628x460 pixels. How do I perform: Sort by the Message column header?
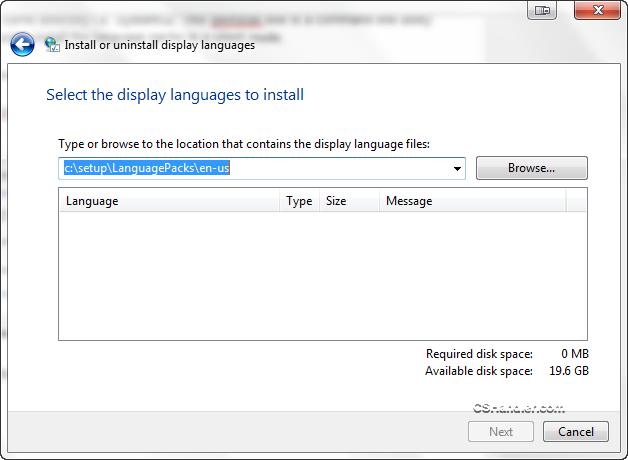pyautogui.click(x=473, y=201)
